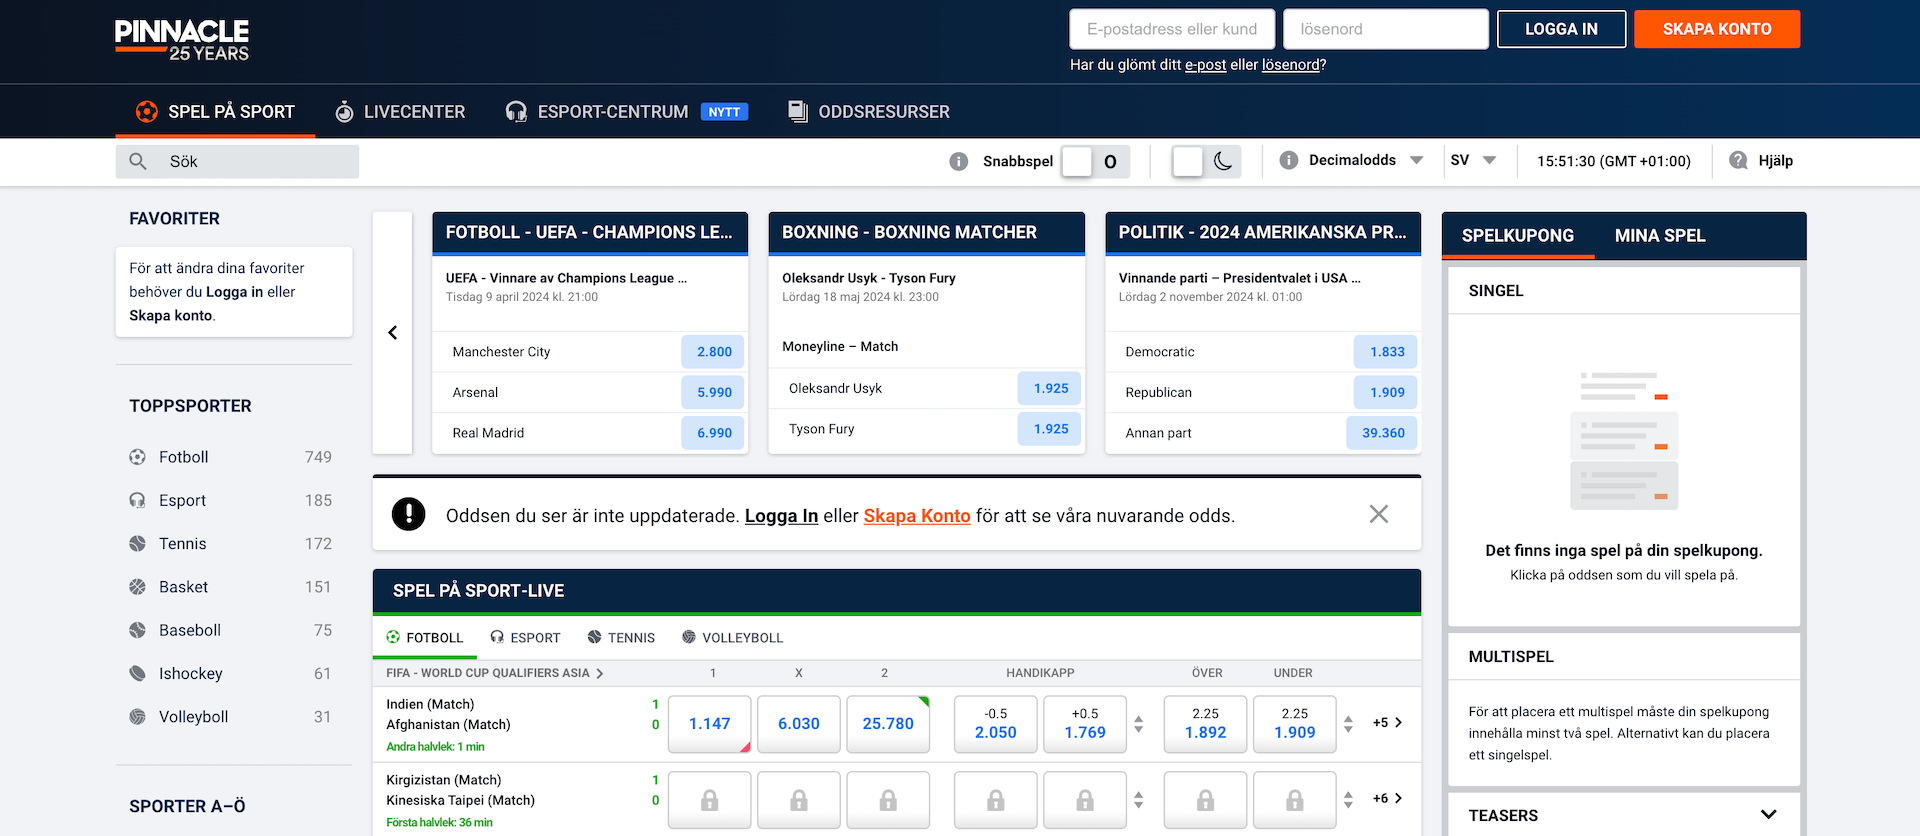Click the Logga In button
1920x836 pixels.
coord(1560,29)
